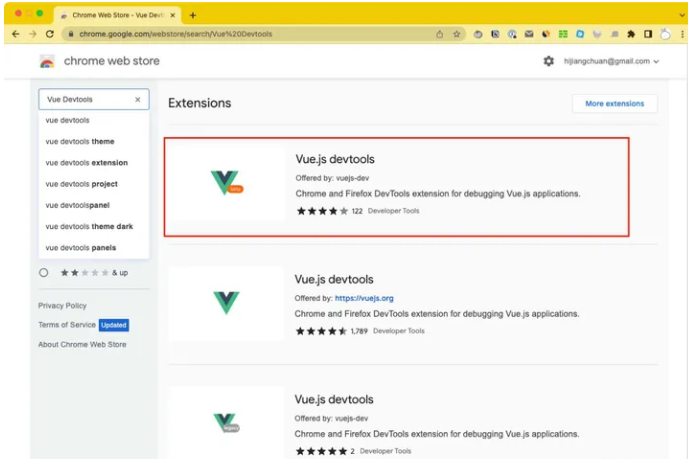Click the 122 ratings star row

coord(322,211)
